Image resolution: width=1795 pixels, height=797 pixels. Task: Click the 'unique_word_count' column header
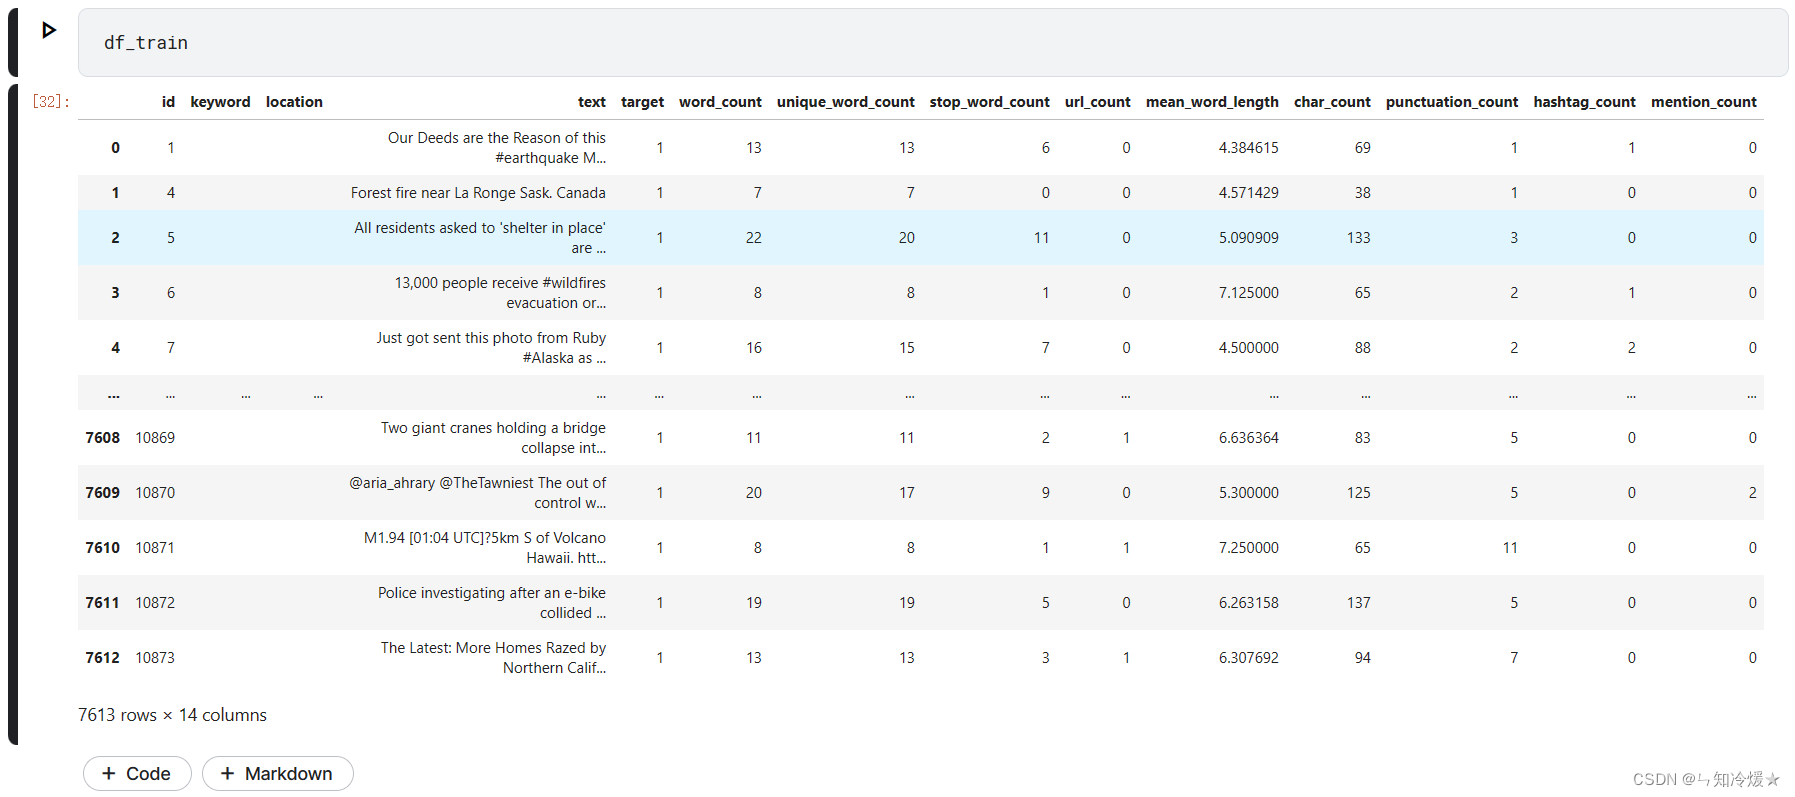click(845, 102)
